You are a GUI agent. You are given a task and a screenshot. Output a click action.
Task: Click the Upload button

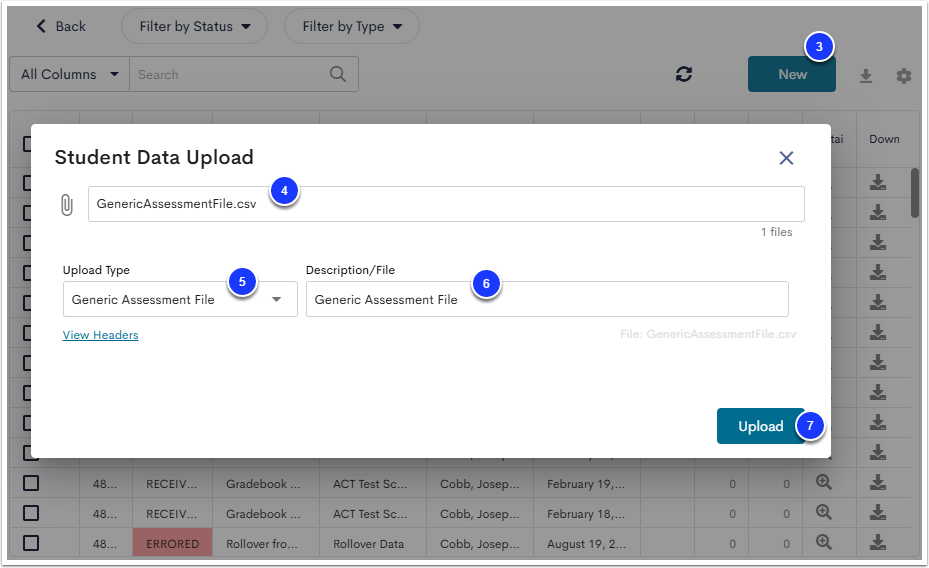click(760, 426)
